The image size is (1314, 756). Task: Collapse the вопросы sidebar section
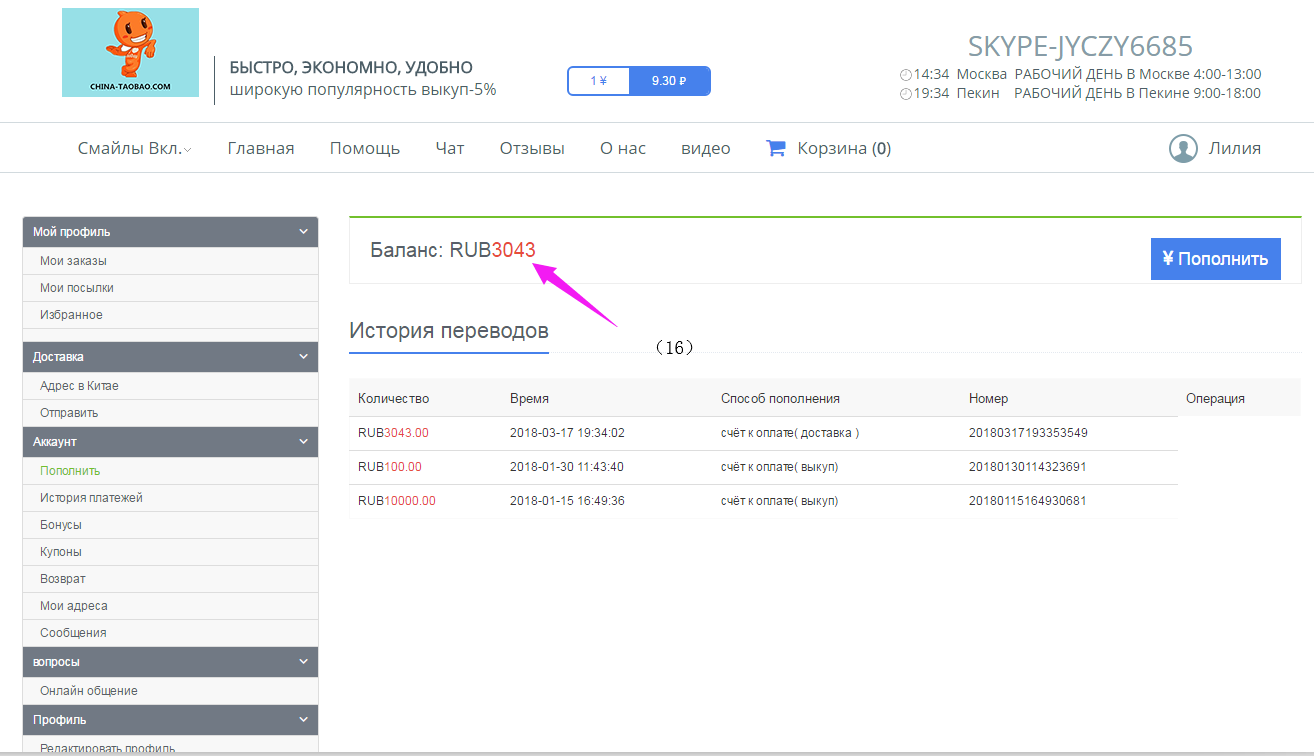pyautogui.click(x=304, y=662)
